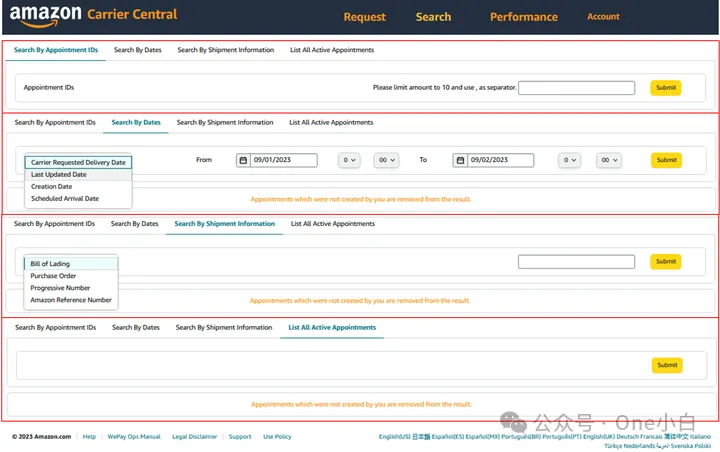Viewport: 720px width, 452px height.
Task: Open the calendar icon beside the From date
Action: click(243, 160)
